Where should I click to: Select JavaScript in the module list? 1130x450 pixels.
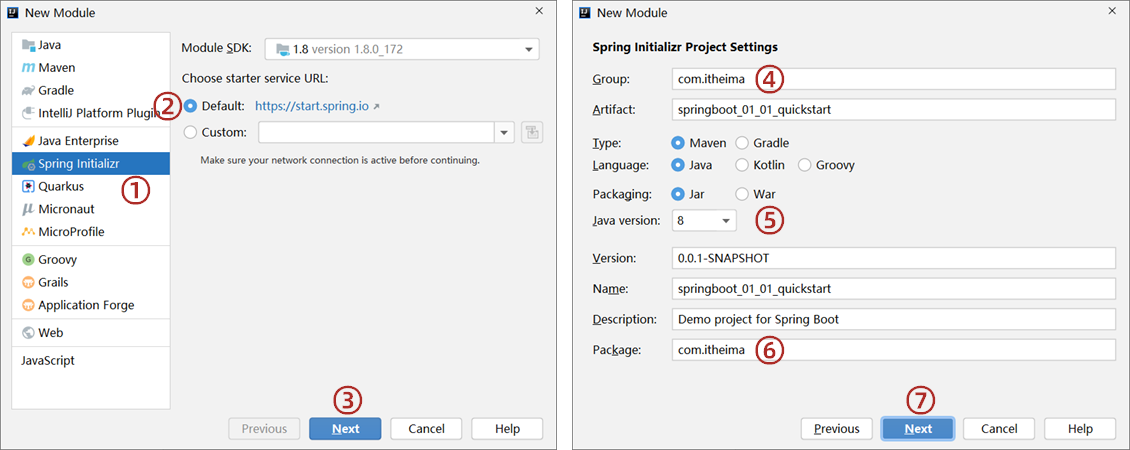48,360
